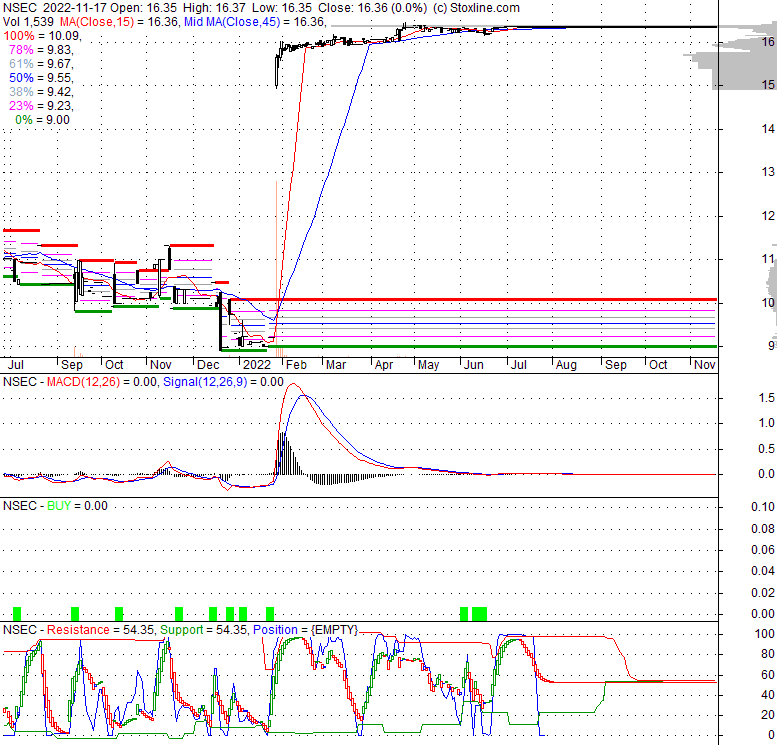Click the MACD line peak near February
This screenshot has height=746, width=778.
(x=293, y=384)
